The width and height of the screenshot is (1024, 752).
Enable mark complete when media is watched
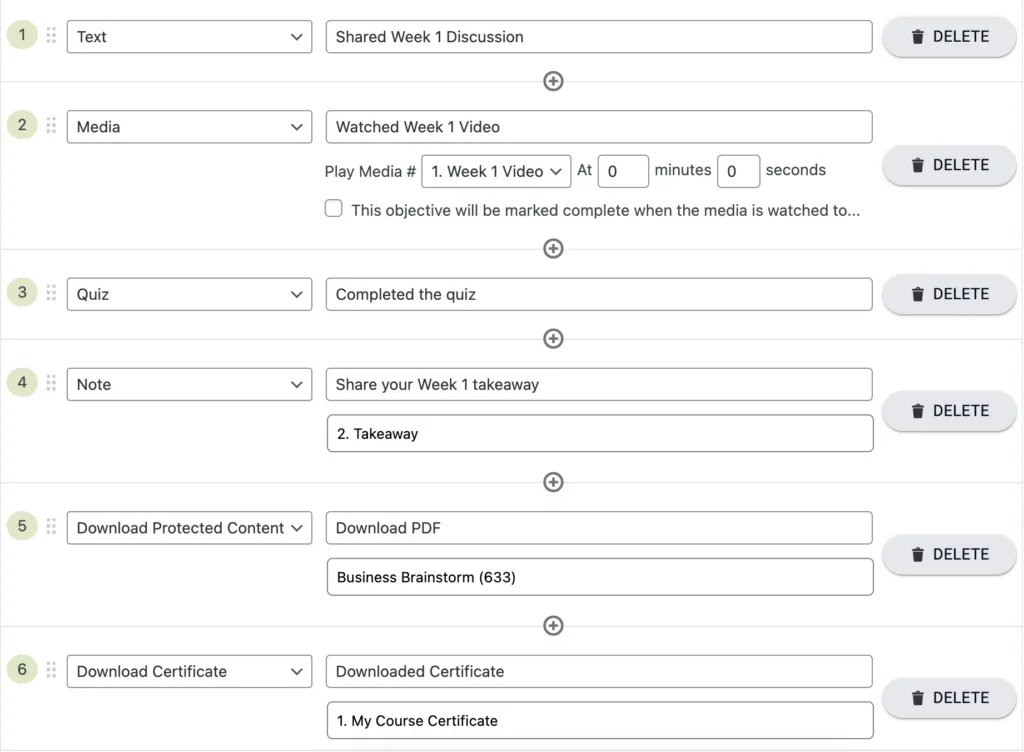pos(334,209)
